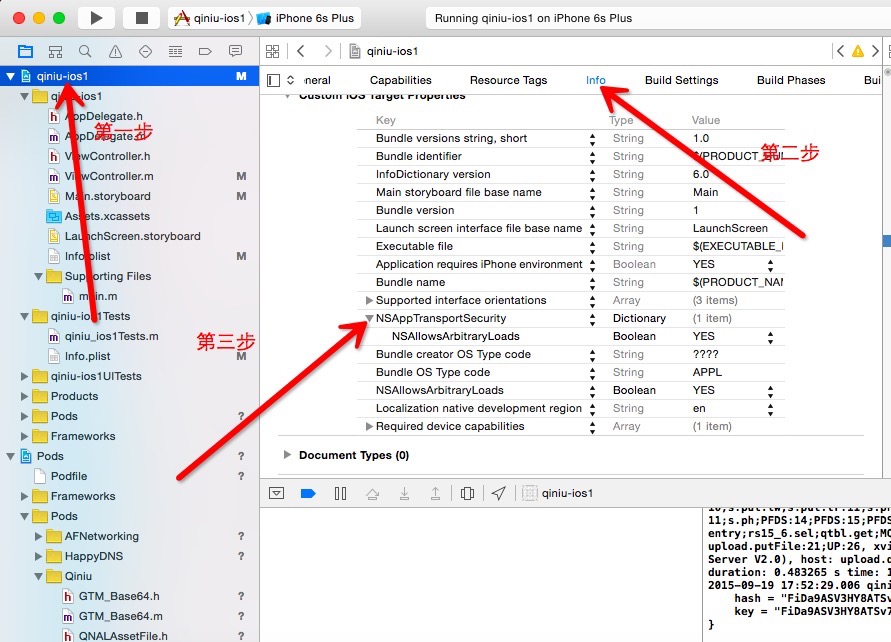
Task: Click the Step over debug icon
Action: click(372, 494)
